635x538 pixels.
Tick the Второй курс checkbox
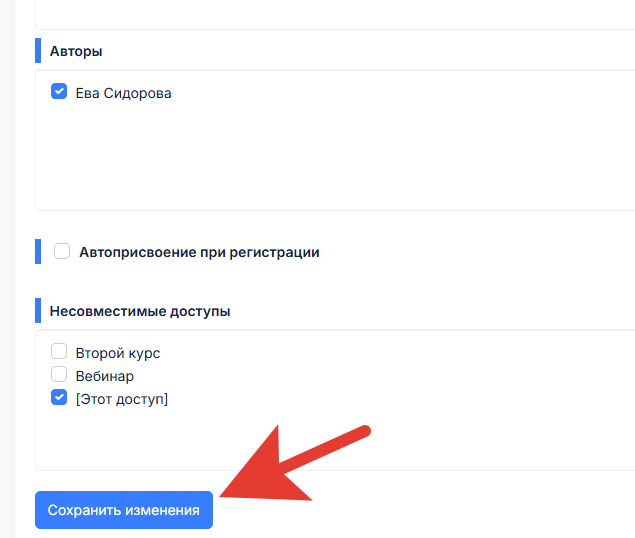(59, 352)
